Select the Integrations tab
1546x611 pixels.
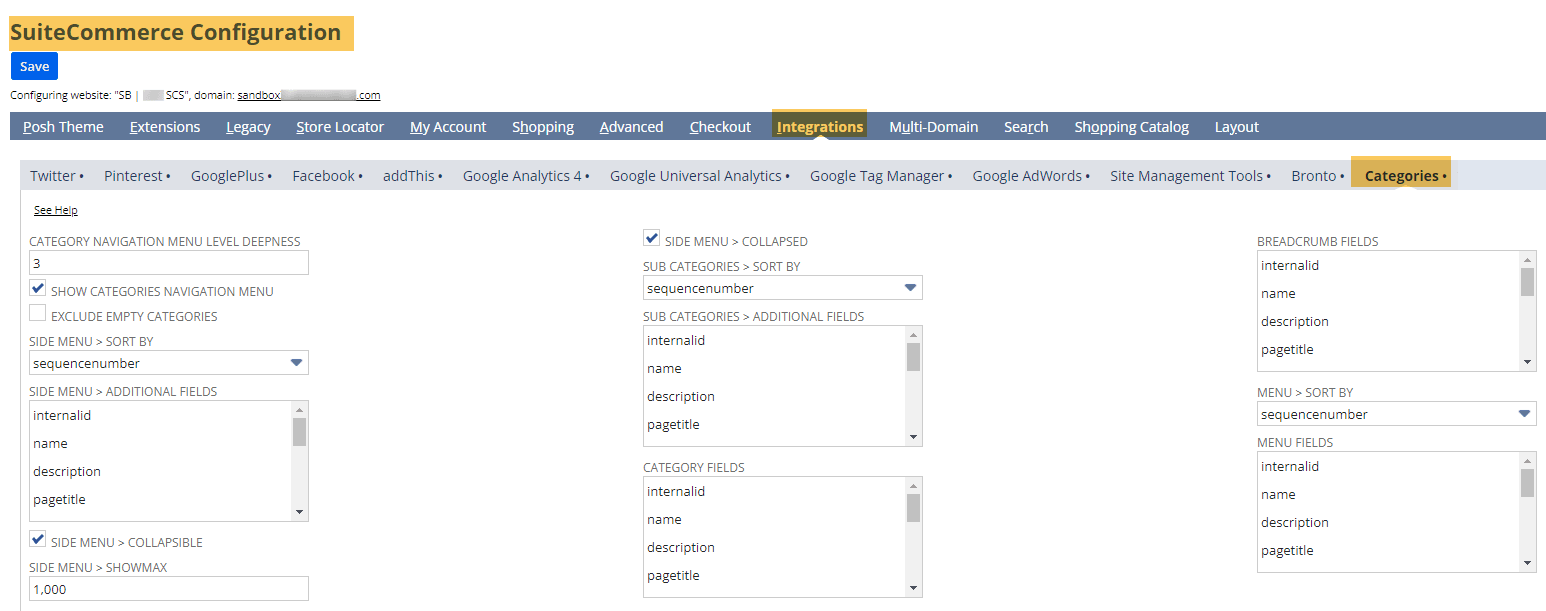820,127
